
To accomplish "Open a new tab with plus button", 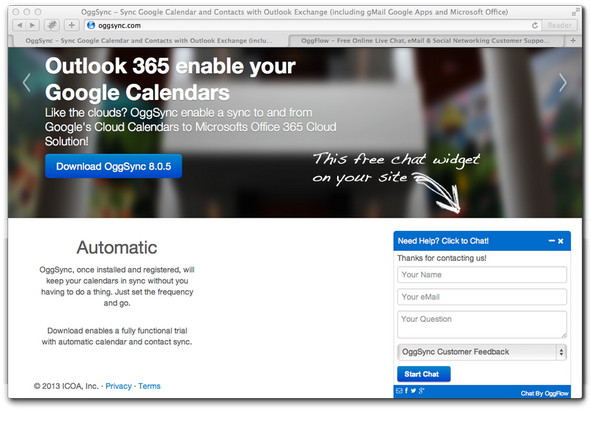I will coord(573,41).
